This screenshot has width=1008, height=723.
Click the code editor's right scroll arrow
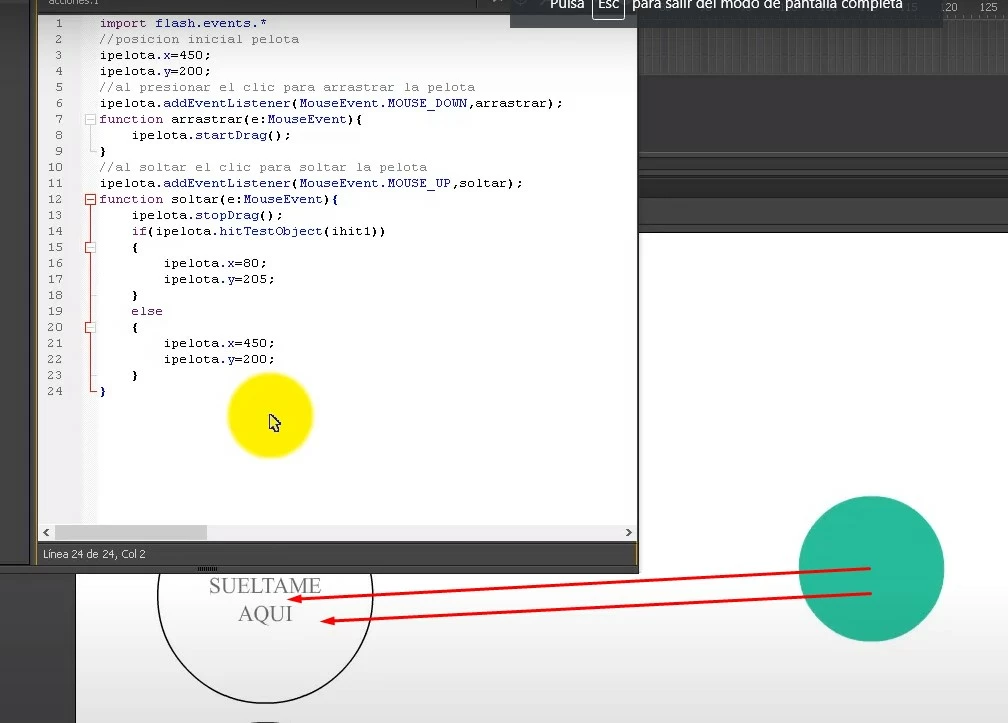coord(629,532)
